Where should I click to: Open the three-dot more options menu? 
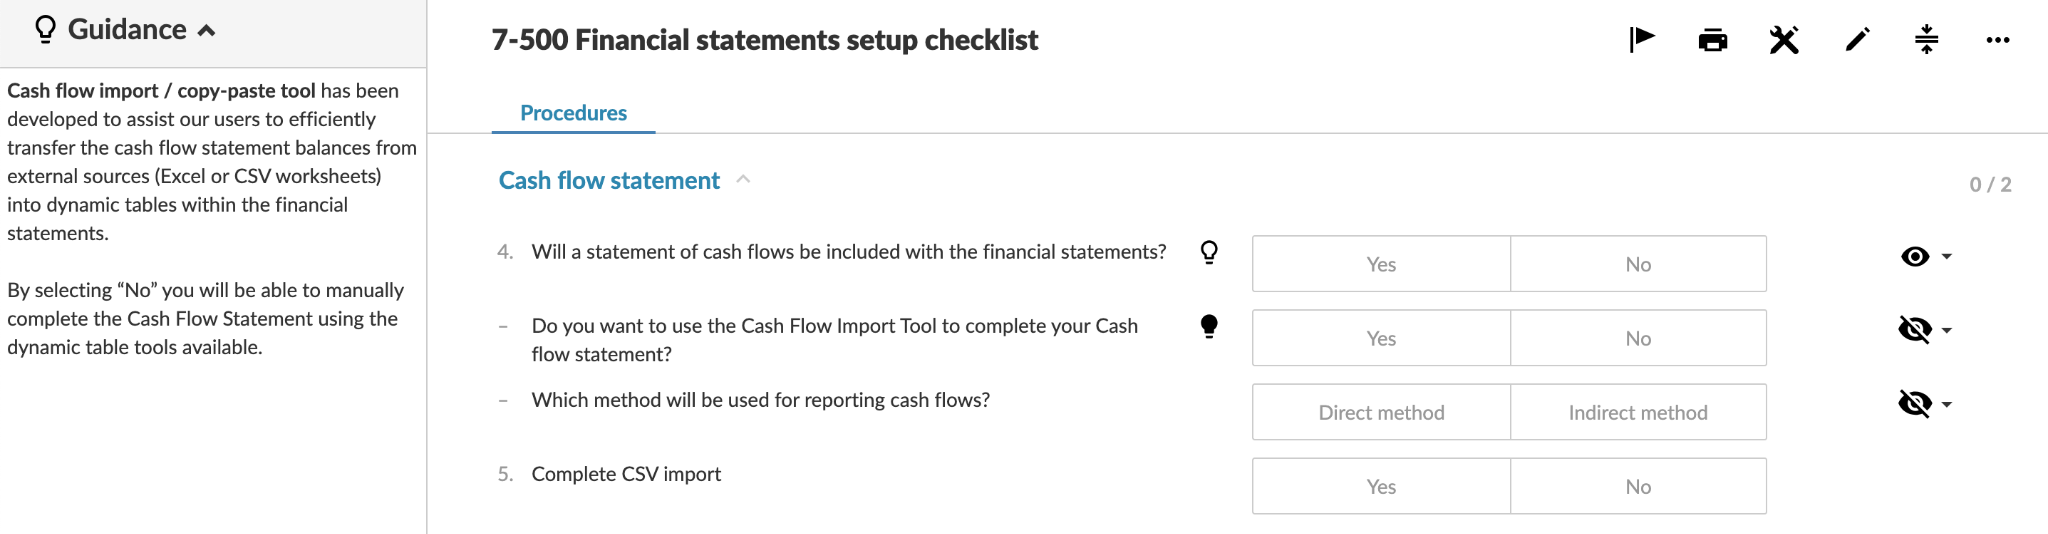(1997, 40)
